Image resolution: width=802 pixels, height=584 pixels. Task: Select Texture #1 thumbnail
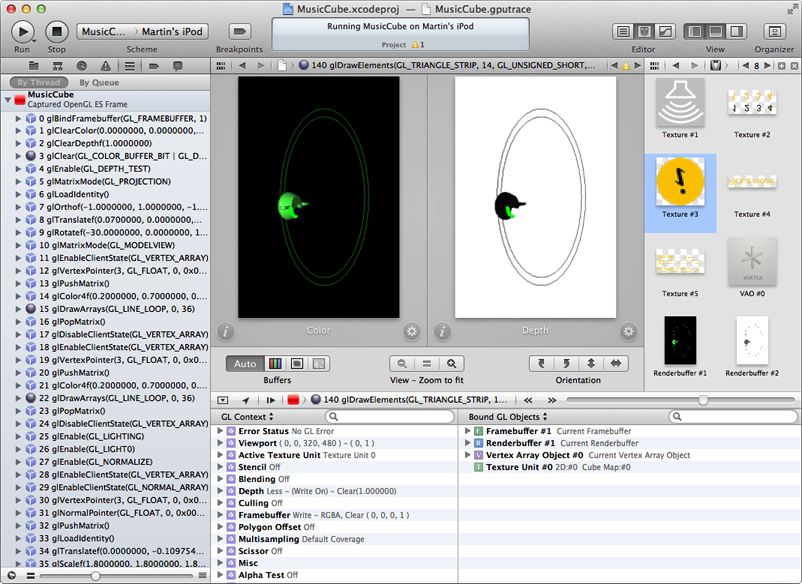coord(680,103)
